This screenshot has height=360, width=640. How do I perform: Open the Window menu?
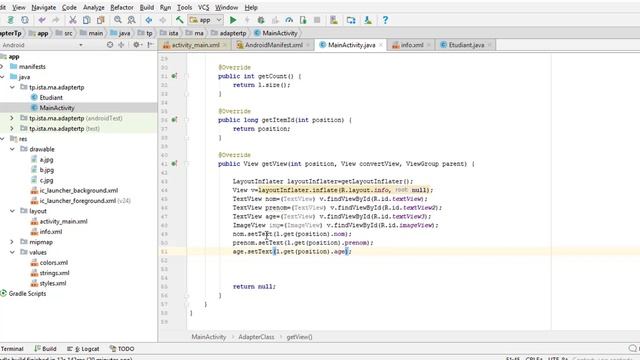(227, 7)
